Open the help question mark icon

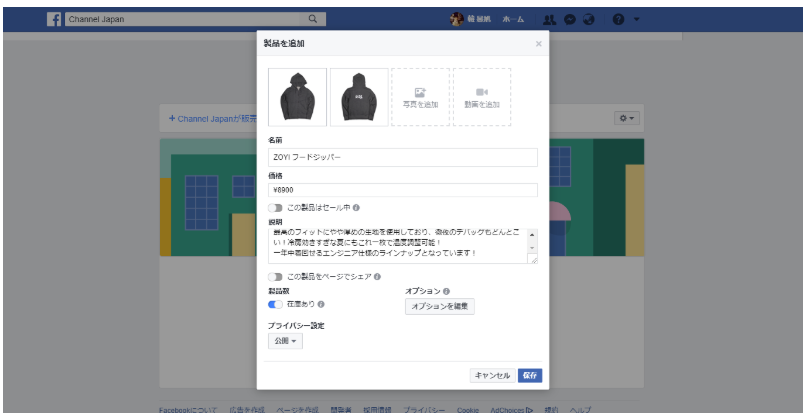click(618, 19)
